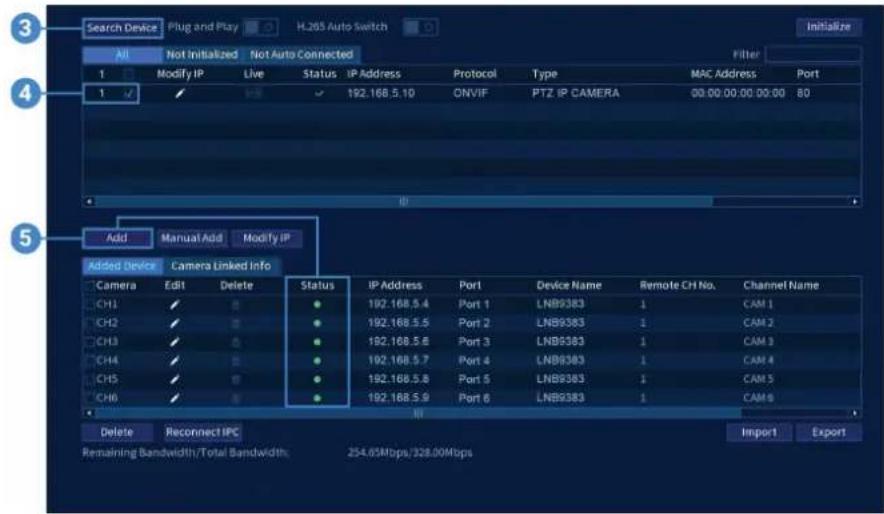This screenshot has height=514, width=884.
Task: Click the Initialize button
Action: click(828, 26)
